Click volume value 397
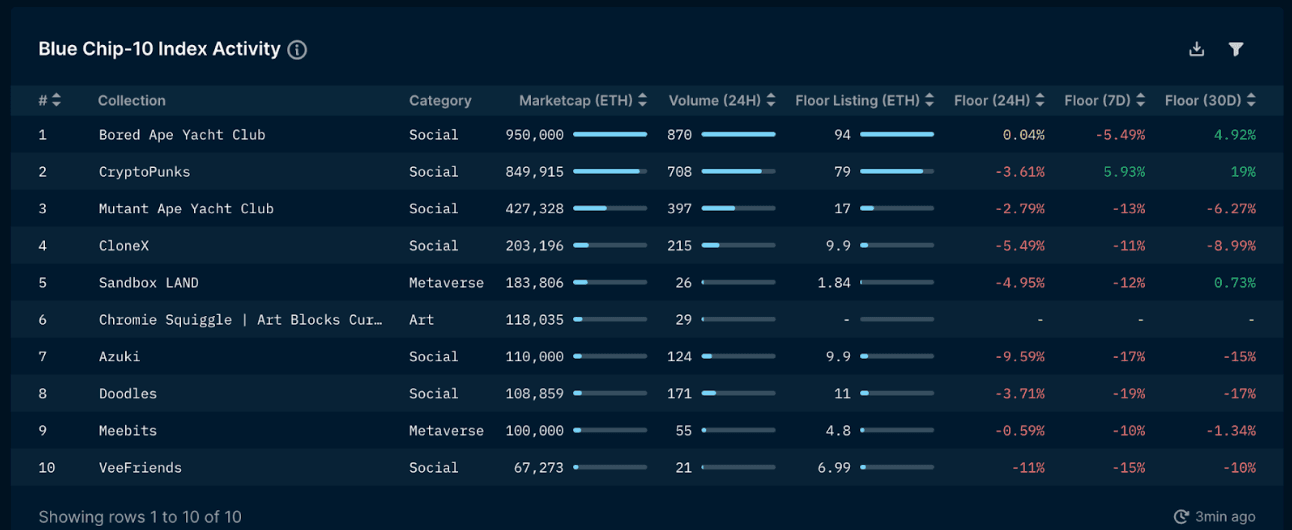Image resolution: width=1292 pixels, height=530 pixels. point(680,209)
